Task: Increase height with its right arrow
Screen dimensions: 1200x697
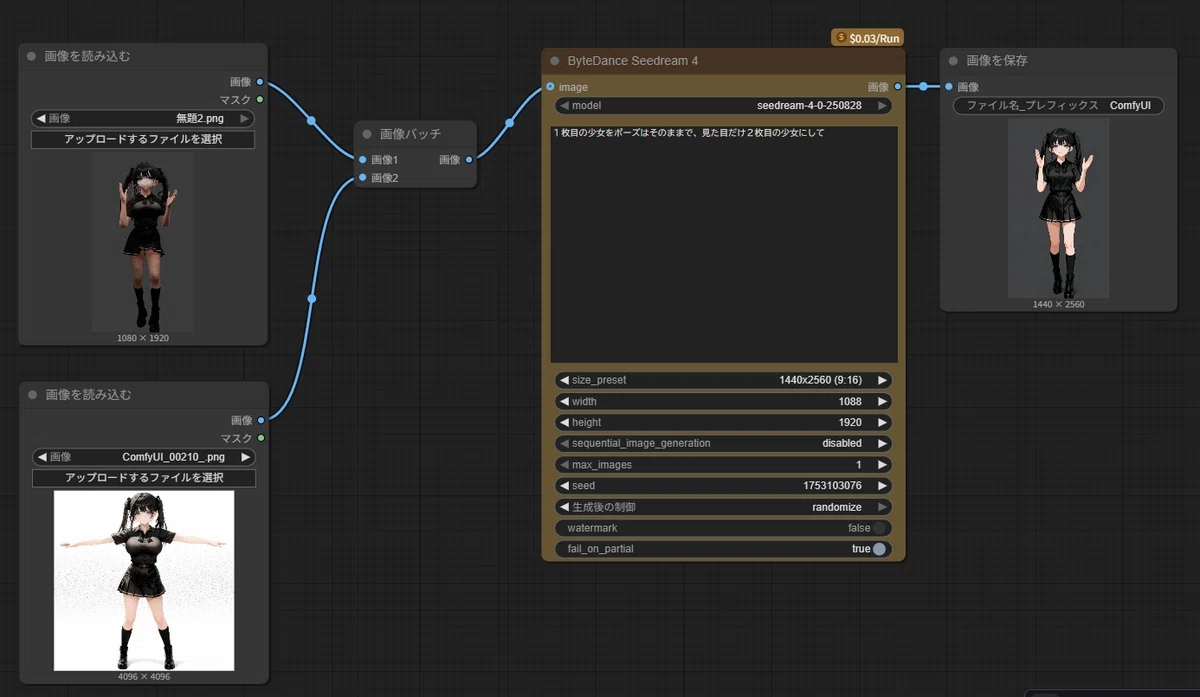Action: pyautogui.click(x=882, y=422)
